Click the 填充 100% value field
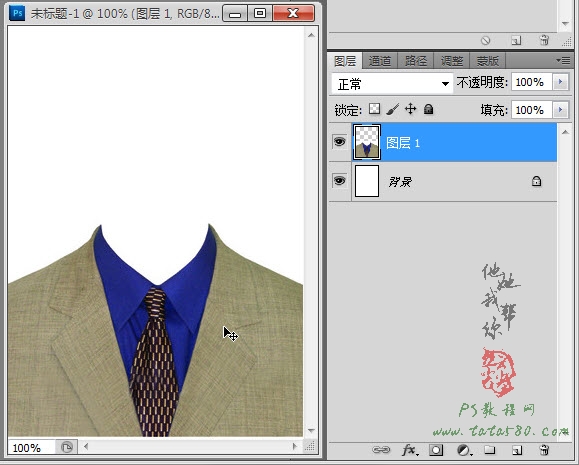 coord(531,110)
